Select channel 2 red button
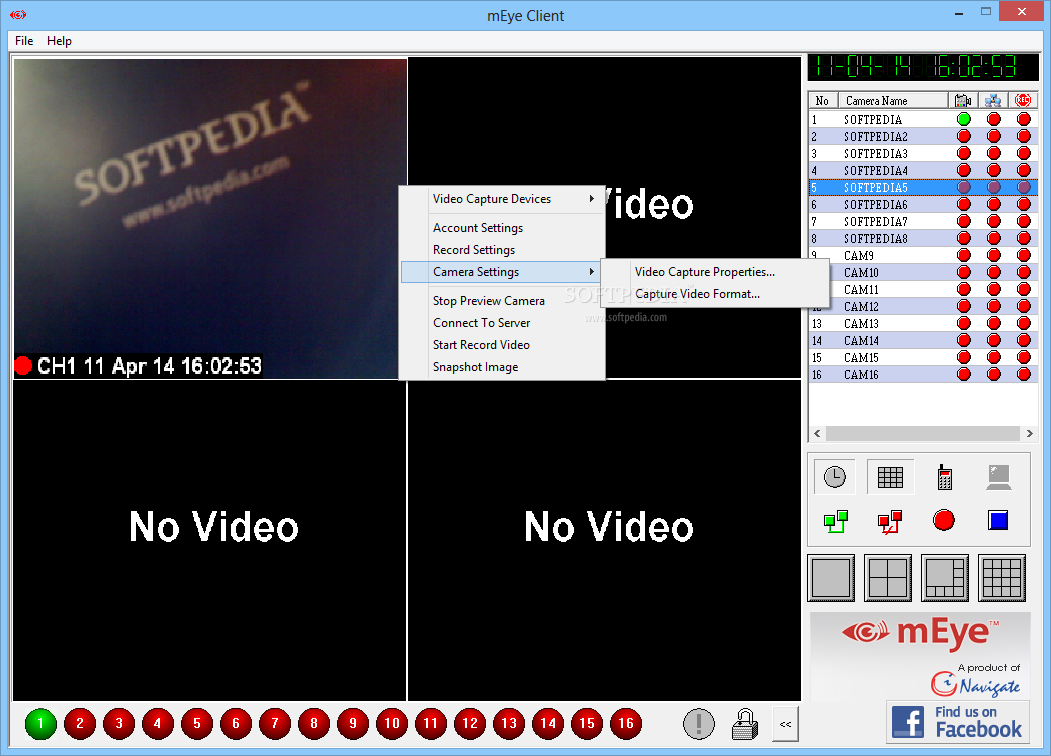This screenshot has height=756, width=1051. (x=80, y=724)
